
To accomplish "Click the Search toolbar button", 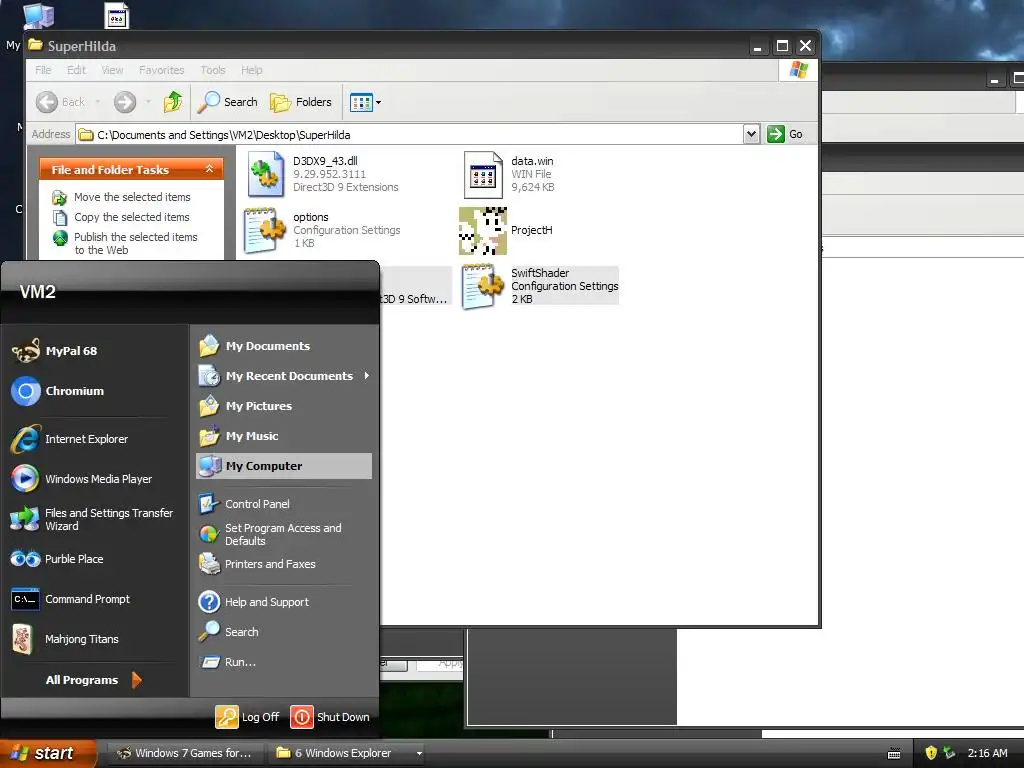I will coord(228,102).
